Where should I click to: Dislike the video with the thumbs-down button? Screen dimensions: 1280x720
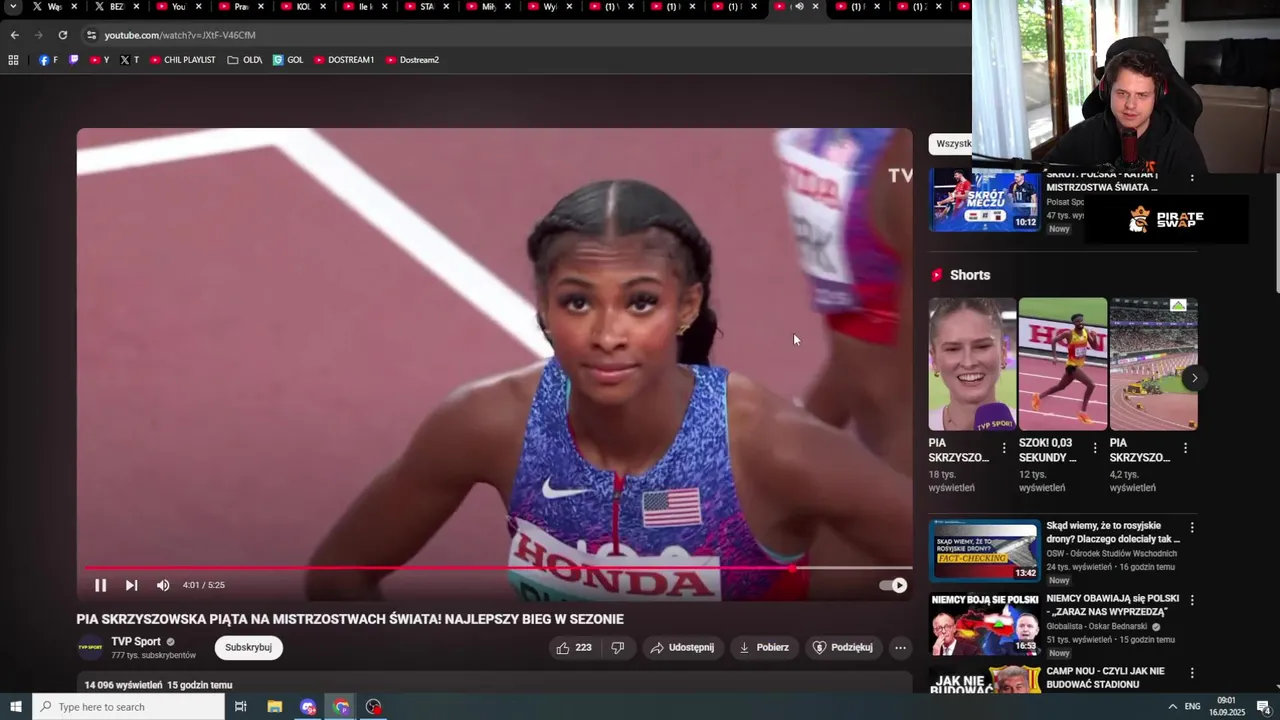tap(618, 648)
